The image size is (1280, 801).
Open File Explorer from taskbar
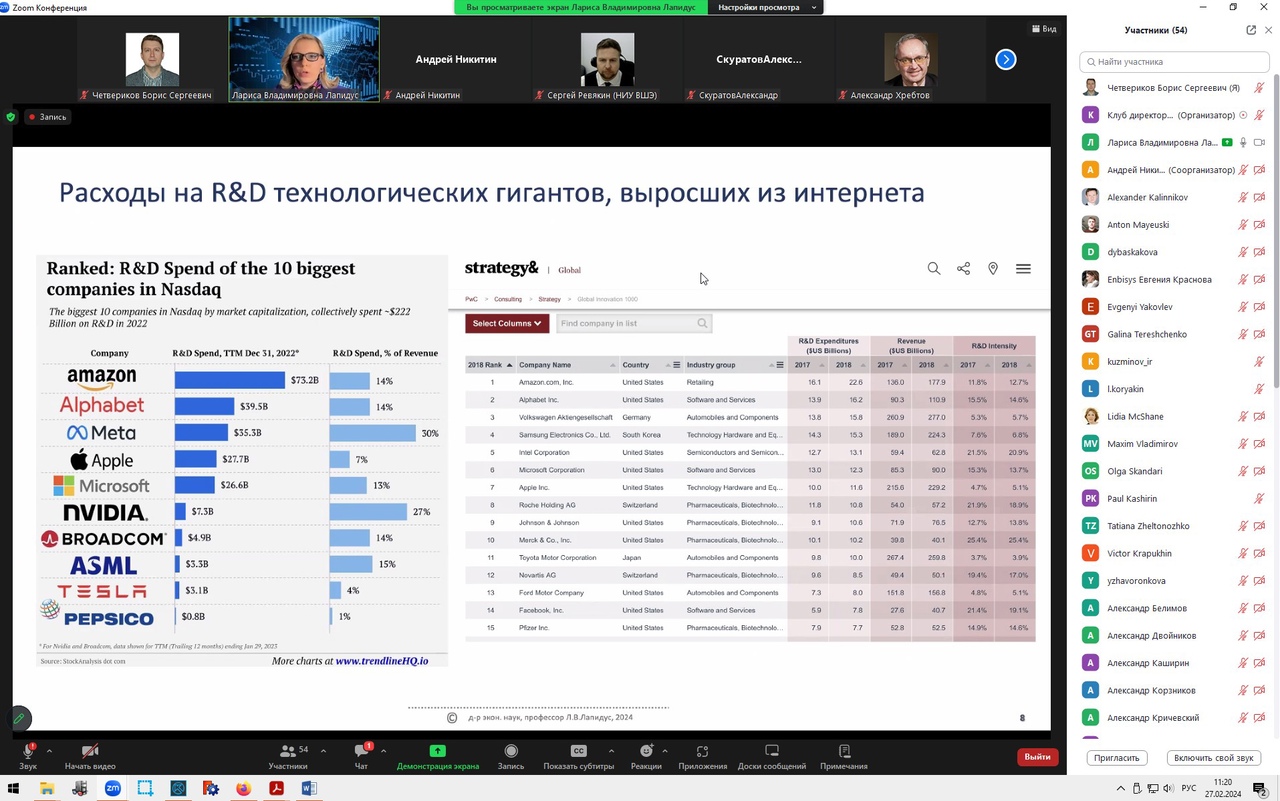tap(47, 788)
